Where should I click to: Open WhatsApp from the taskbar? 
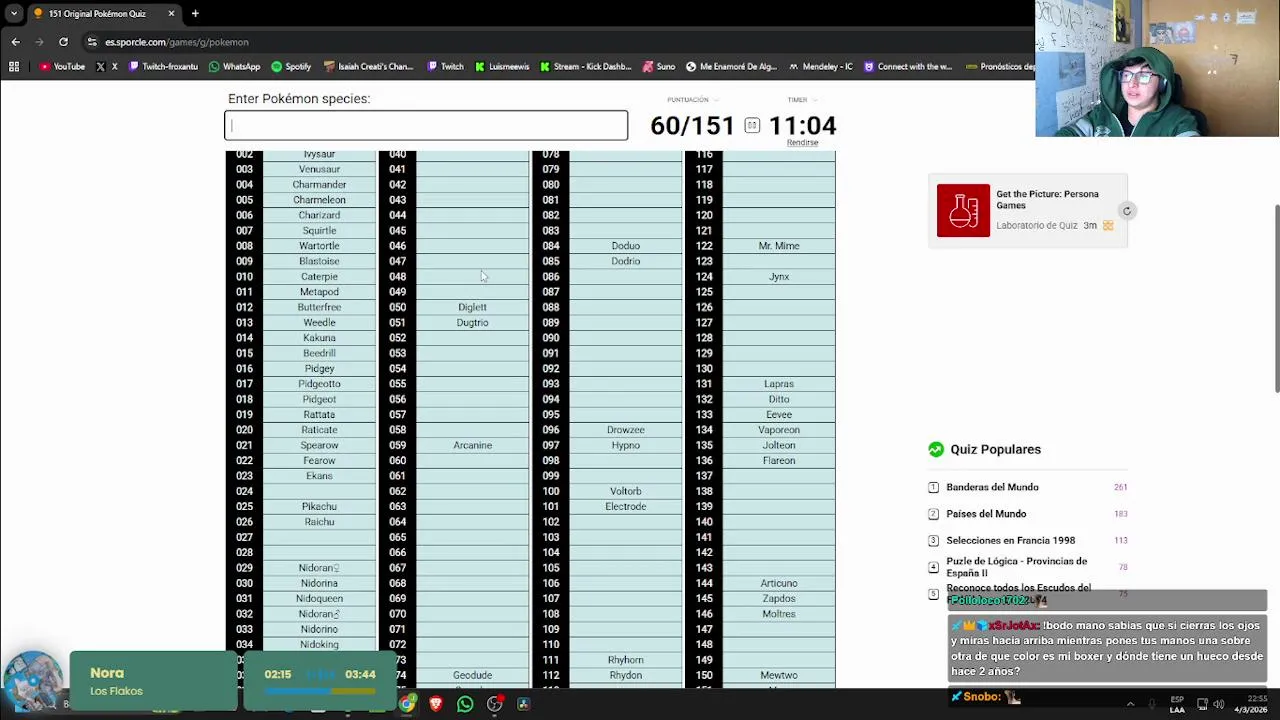pyautogui.click(x=465, y=704)
